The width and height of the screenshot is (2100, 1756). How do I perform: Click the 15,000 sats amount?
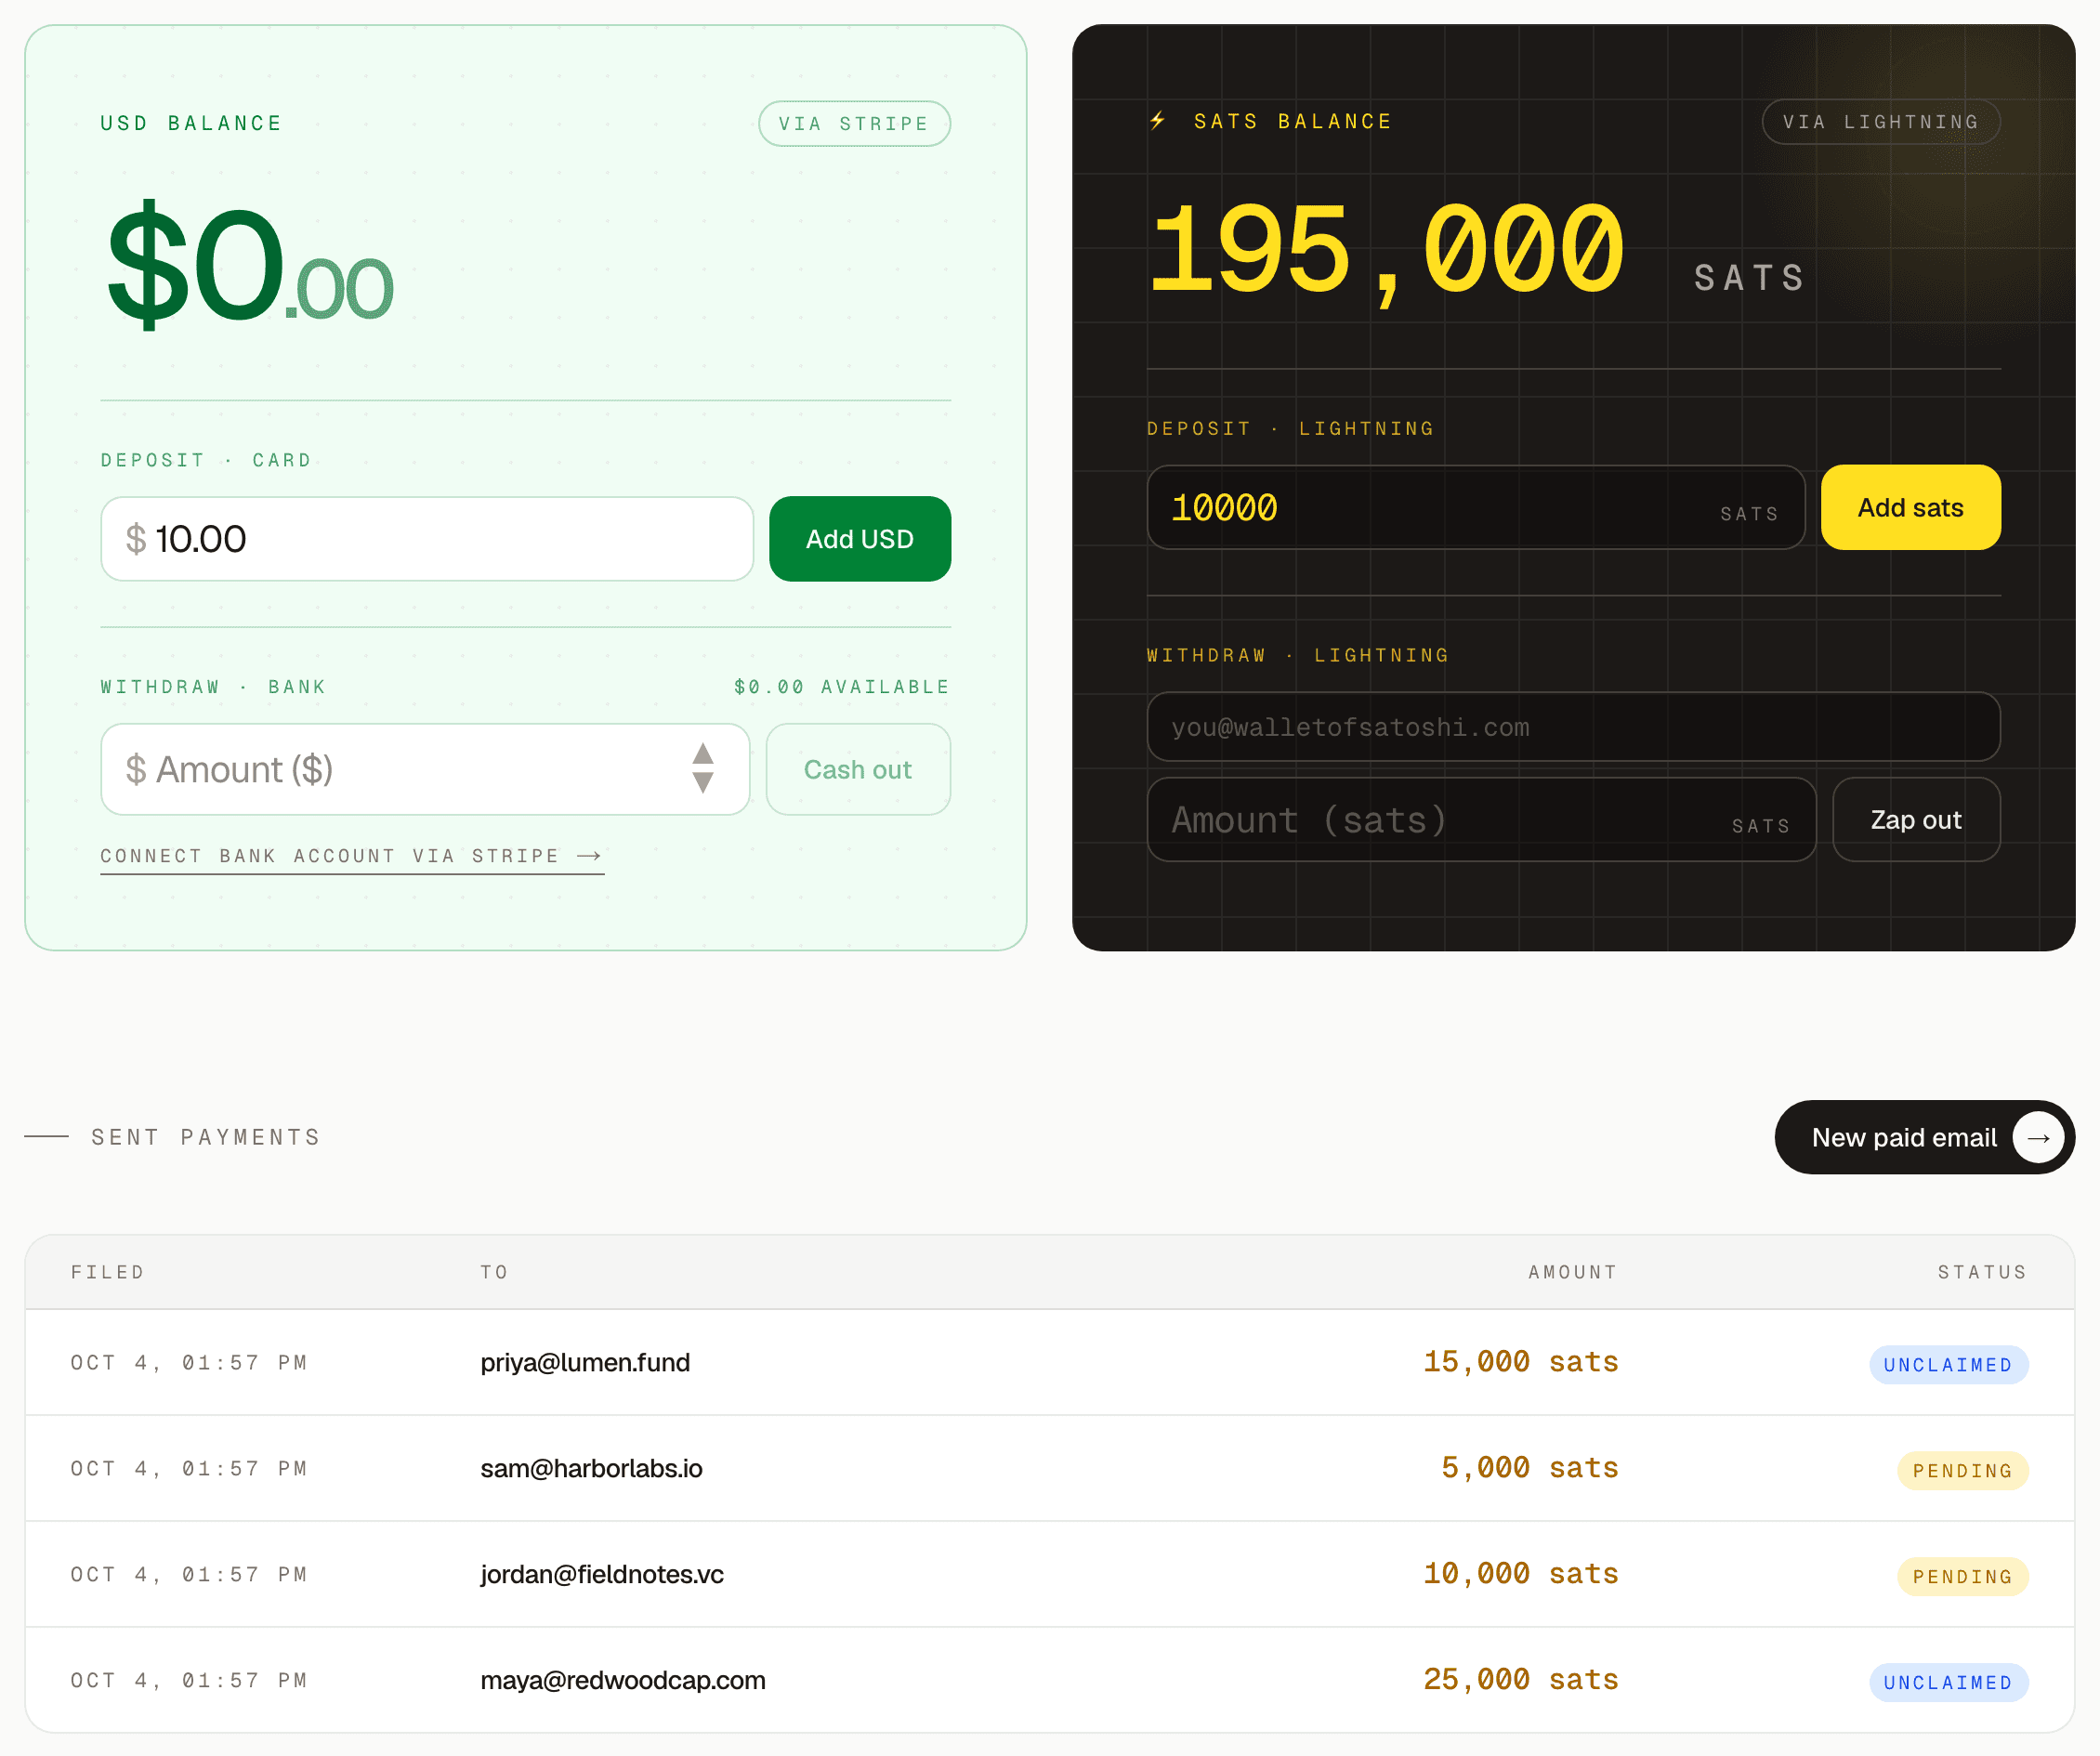[1521, 1362]
